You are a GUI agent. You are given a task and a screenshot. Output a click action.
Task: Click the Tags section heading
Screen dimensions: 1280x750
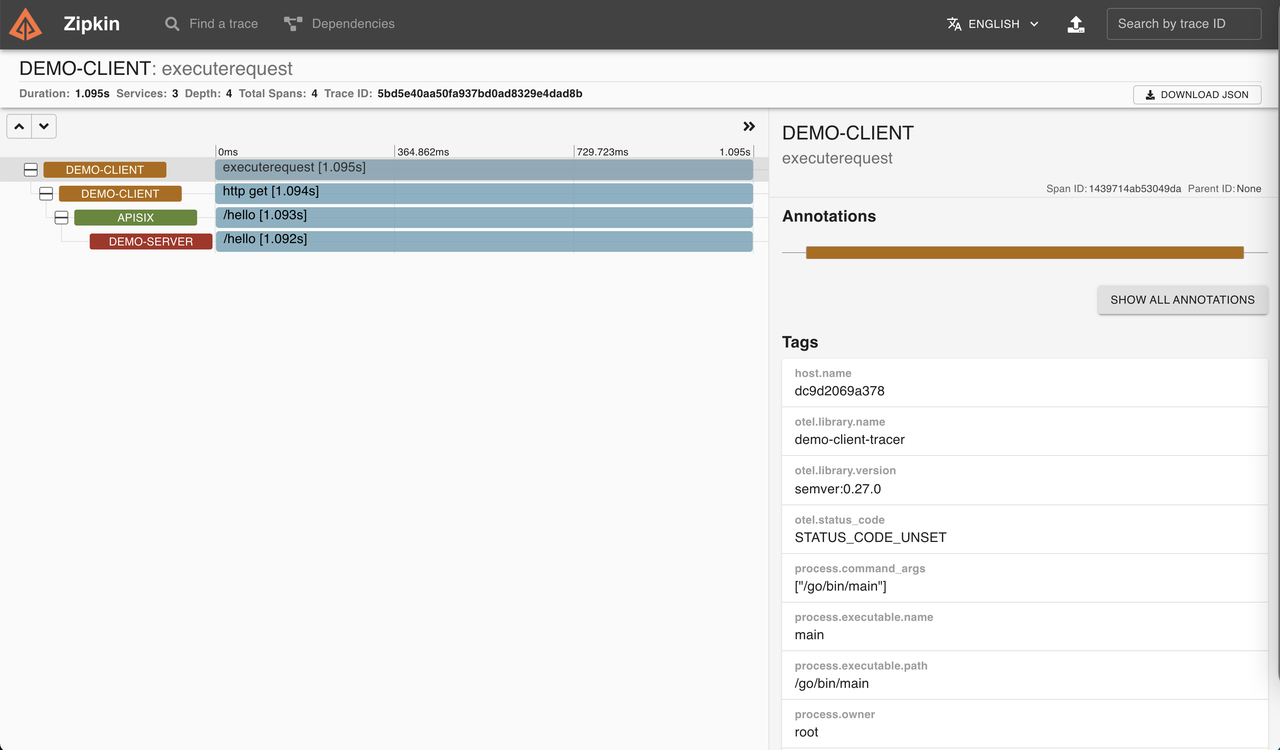point(800,342)
